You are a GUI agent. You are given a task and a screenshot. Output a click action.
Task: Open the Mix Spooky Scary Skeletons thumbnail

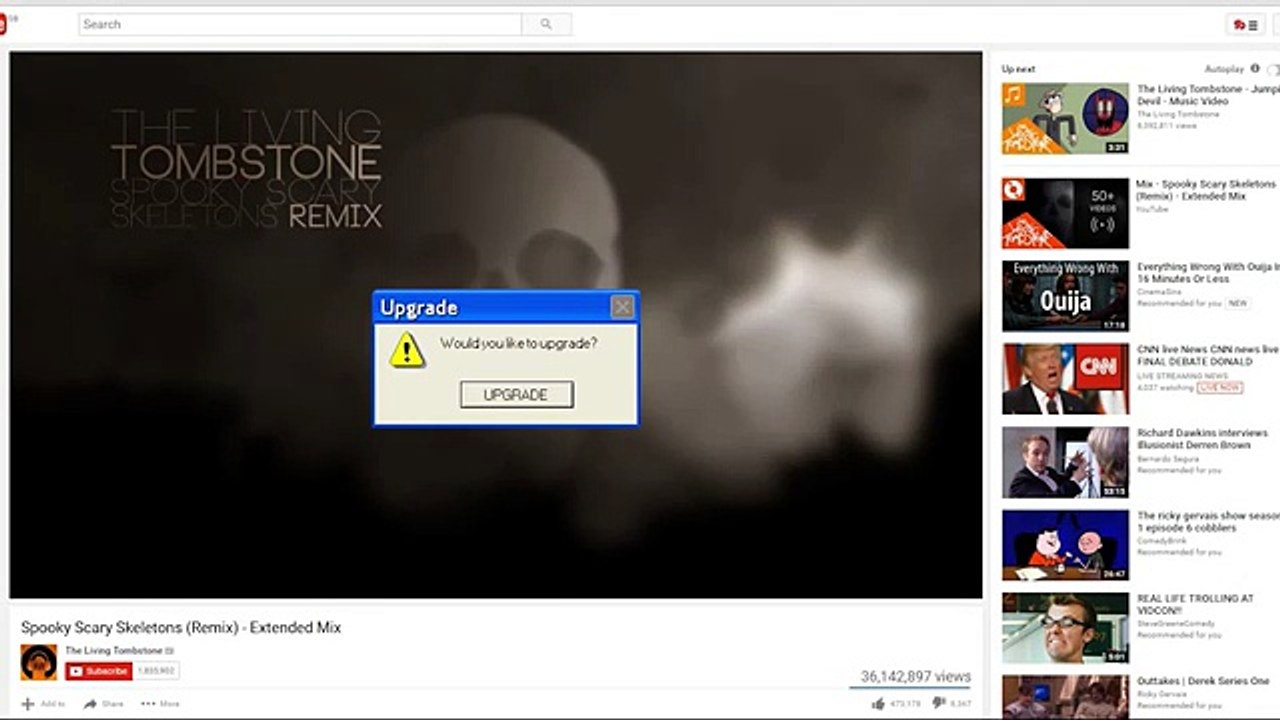[x=1065, y=213]
